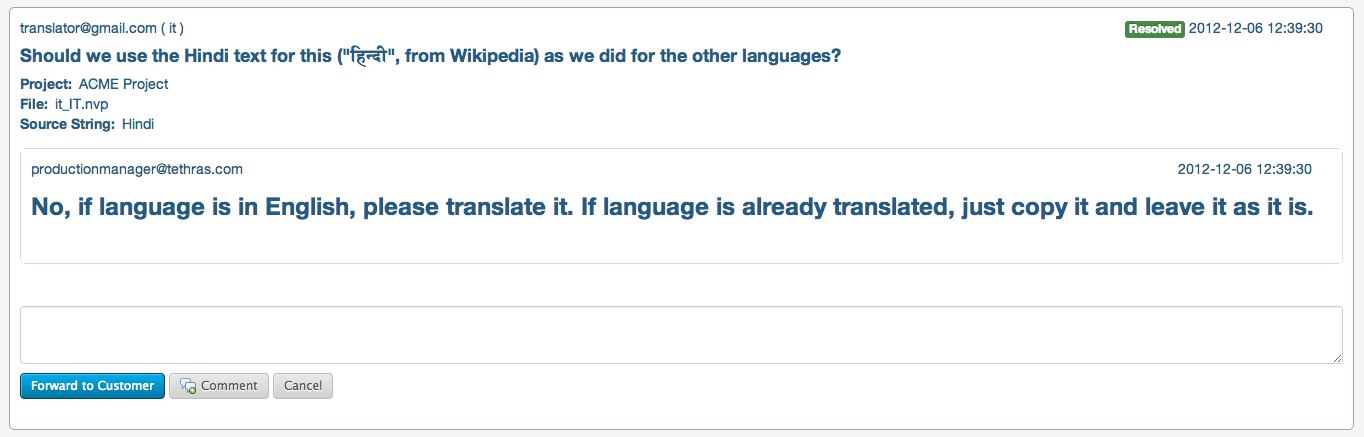Viewport: 1364px width, 437px height.
Task: Click the Hindi script word हिन्दी in the title
Action: pyautogui.click(x=369, y=56)
